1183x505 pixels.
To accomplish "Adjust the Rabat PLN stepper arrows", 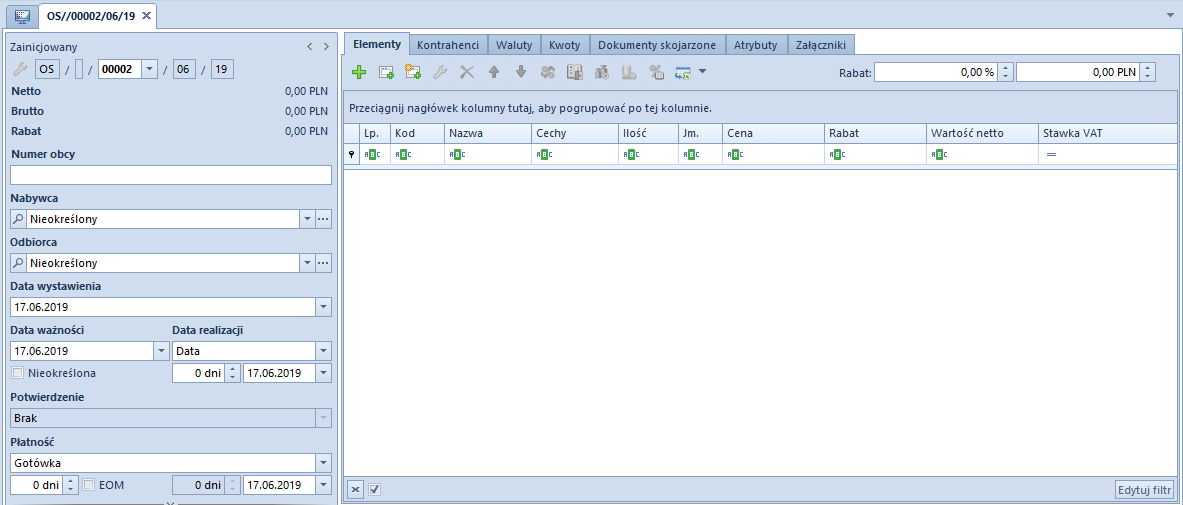I will (1148, 73).
